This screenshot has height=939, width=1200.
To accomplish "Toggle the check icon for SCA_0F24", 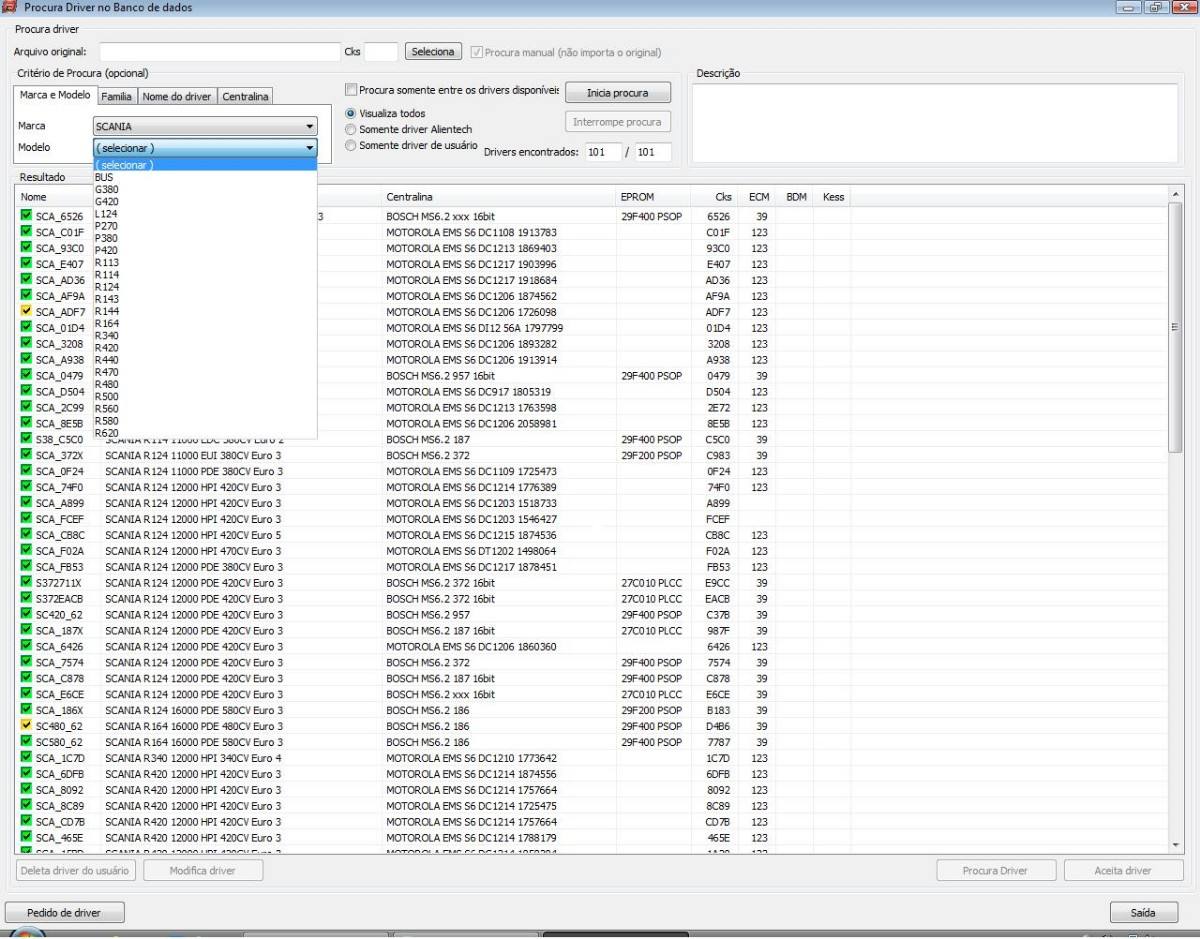I will 26,471.
